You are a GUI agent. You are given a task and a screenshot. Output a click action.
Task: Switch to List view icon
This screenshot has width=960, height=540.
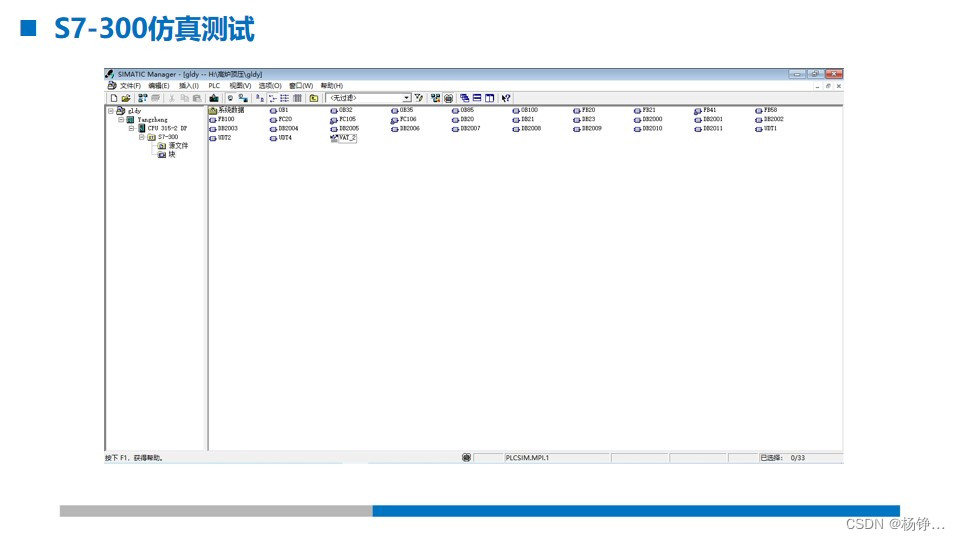click(285, 98)
